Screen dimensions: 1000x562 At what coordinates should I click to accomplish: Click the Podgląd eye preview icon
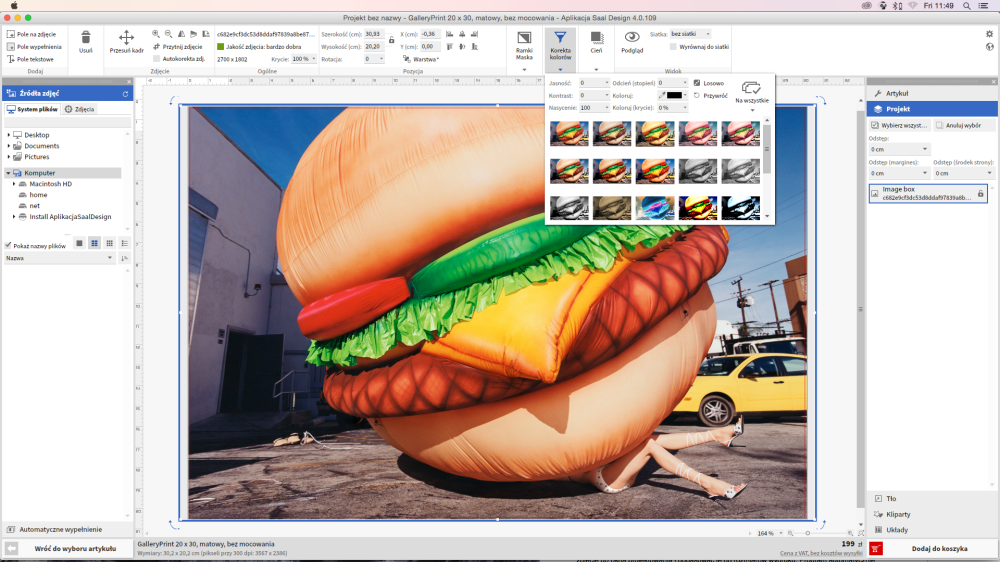point(632,37)
